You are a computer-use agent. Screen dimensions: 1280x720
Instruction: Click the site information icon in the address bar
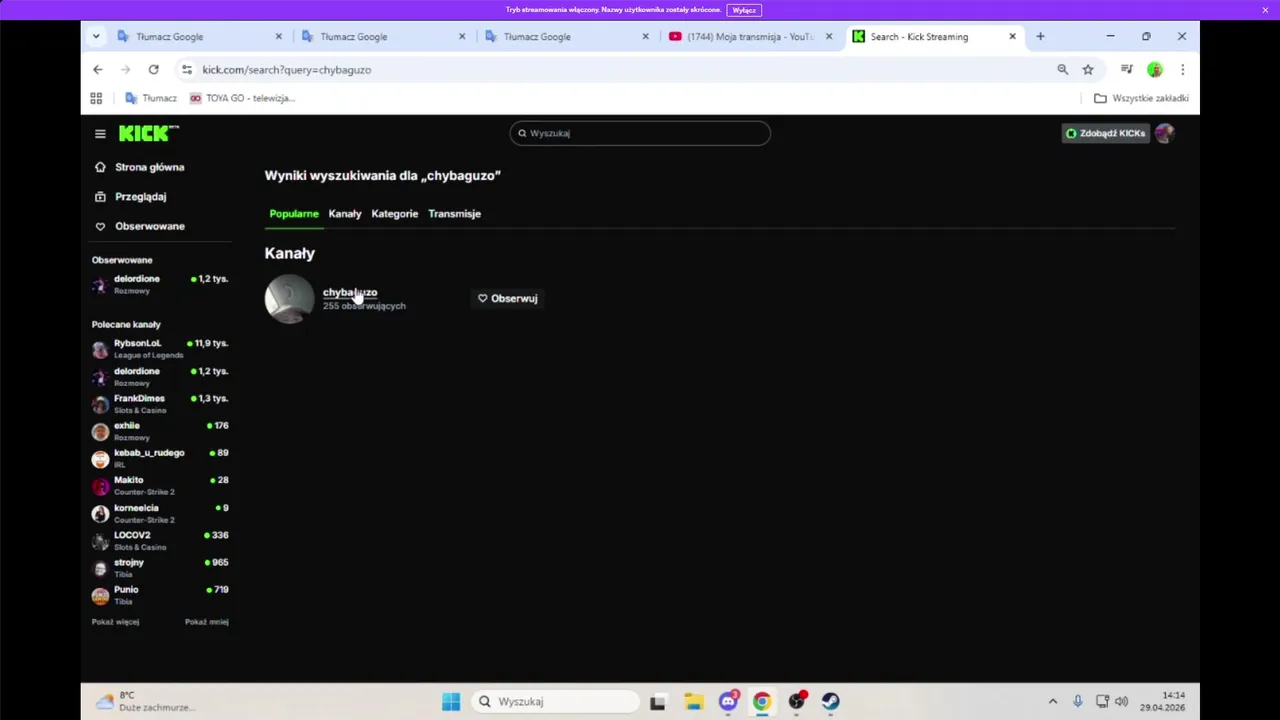coord(186,69)
